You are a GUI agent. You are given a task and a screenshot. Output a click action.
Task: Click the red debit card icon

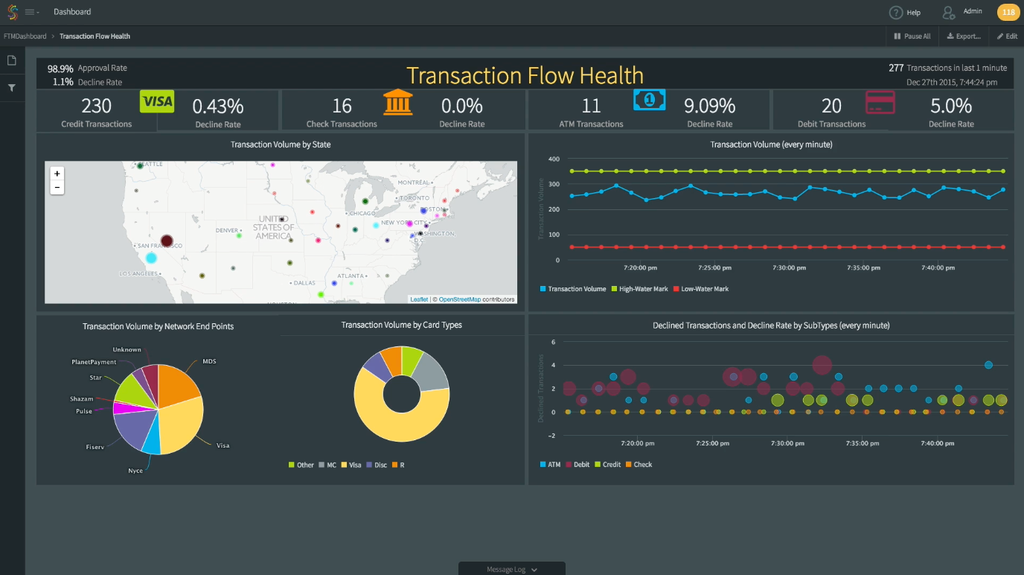[880, 102]
